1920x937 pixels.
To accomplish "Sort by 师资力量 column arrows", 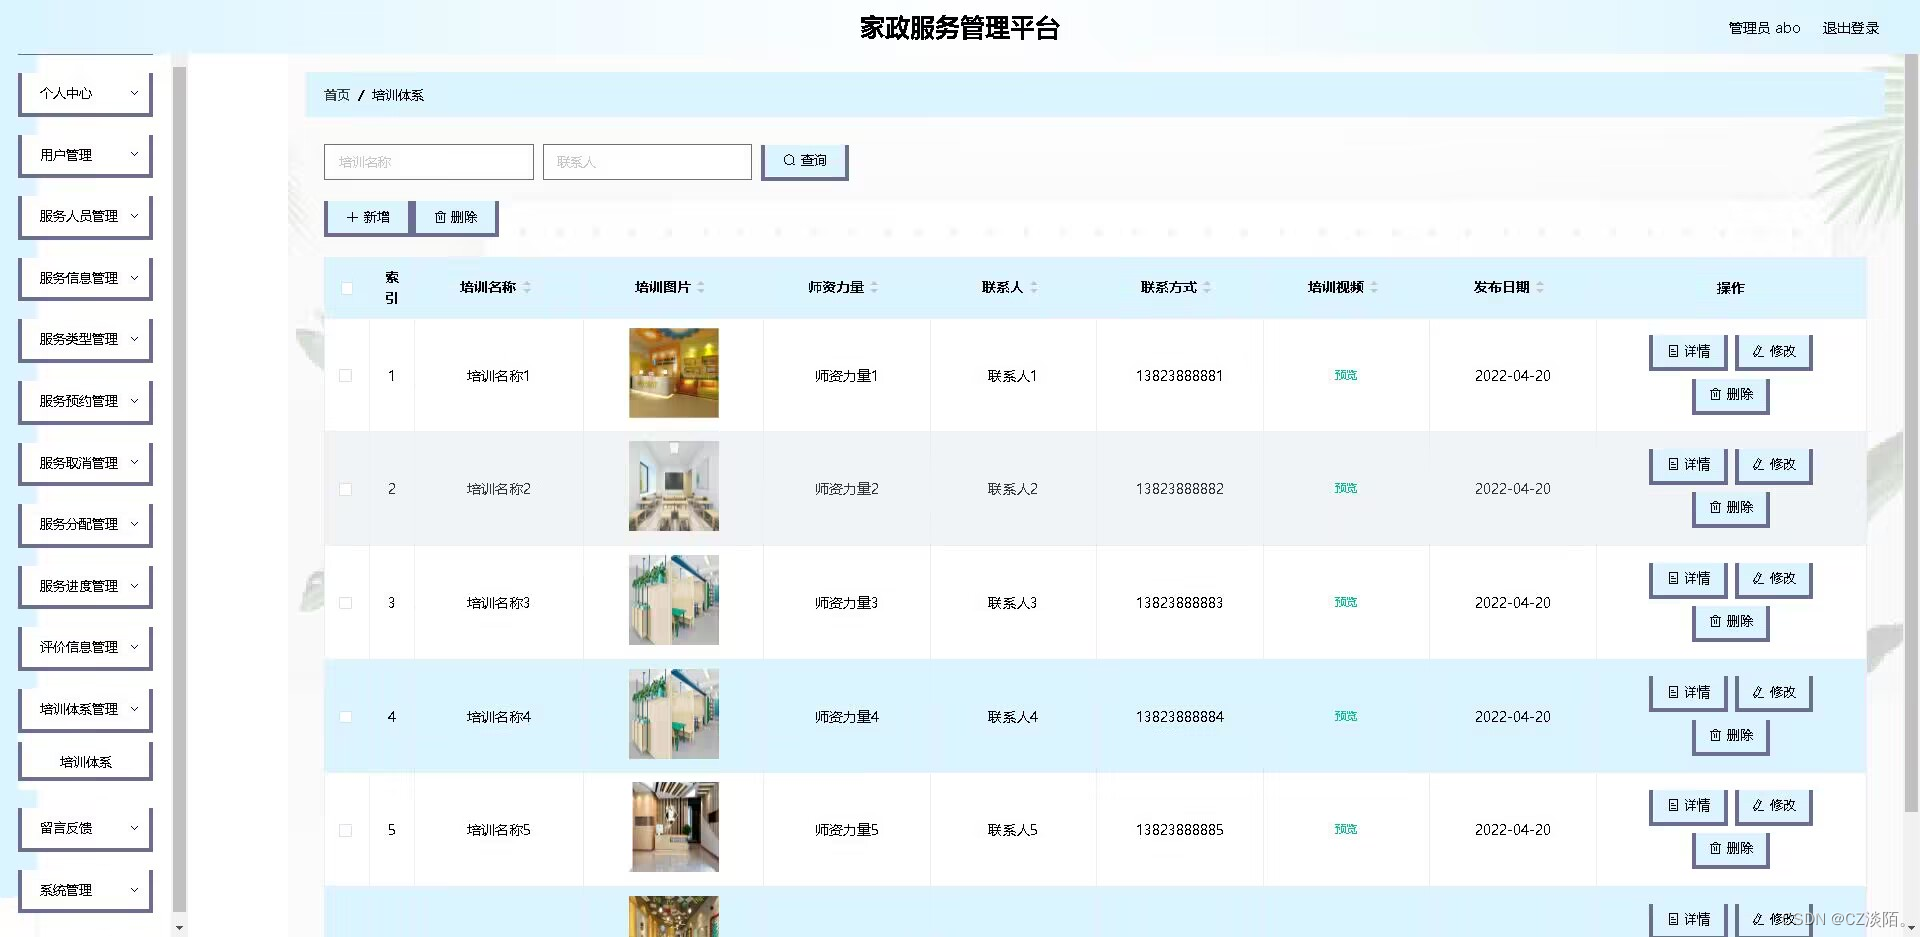I will (x=874, y=287).
